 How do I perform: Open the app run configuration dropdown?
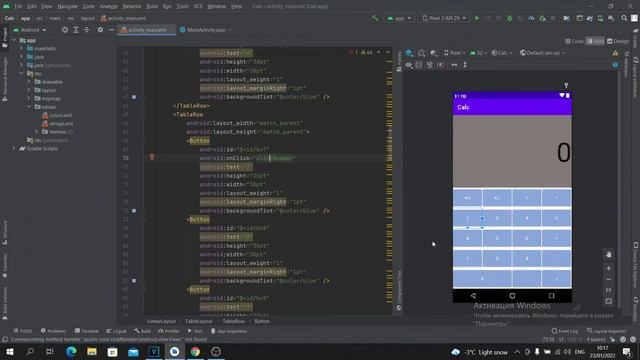(399, 18)
